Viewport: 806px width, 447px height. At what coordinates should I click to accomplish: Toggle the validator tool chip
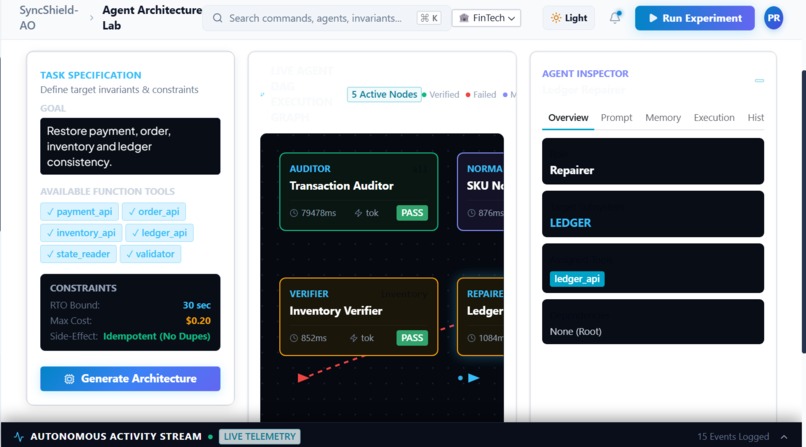tap(151, 254)
